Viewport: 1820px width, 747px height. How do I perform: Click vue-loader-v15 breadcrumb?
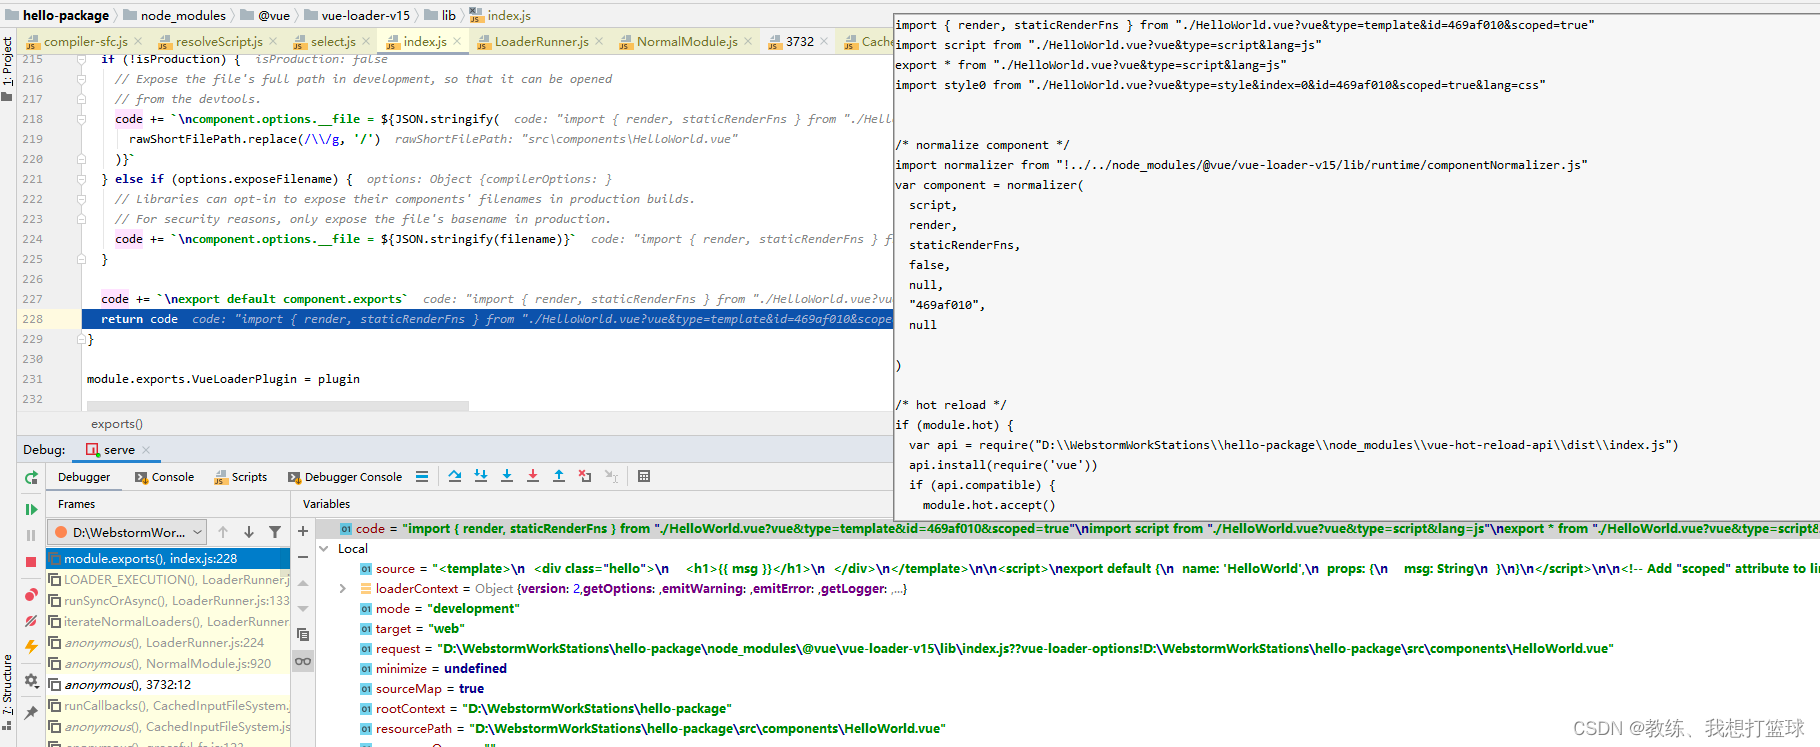[358, 15]
